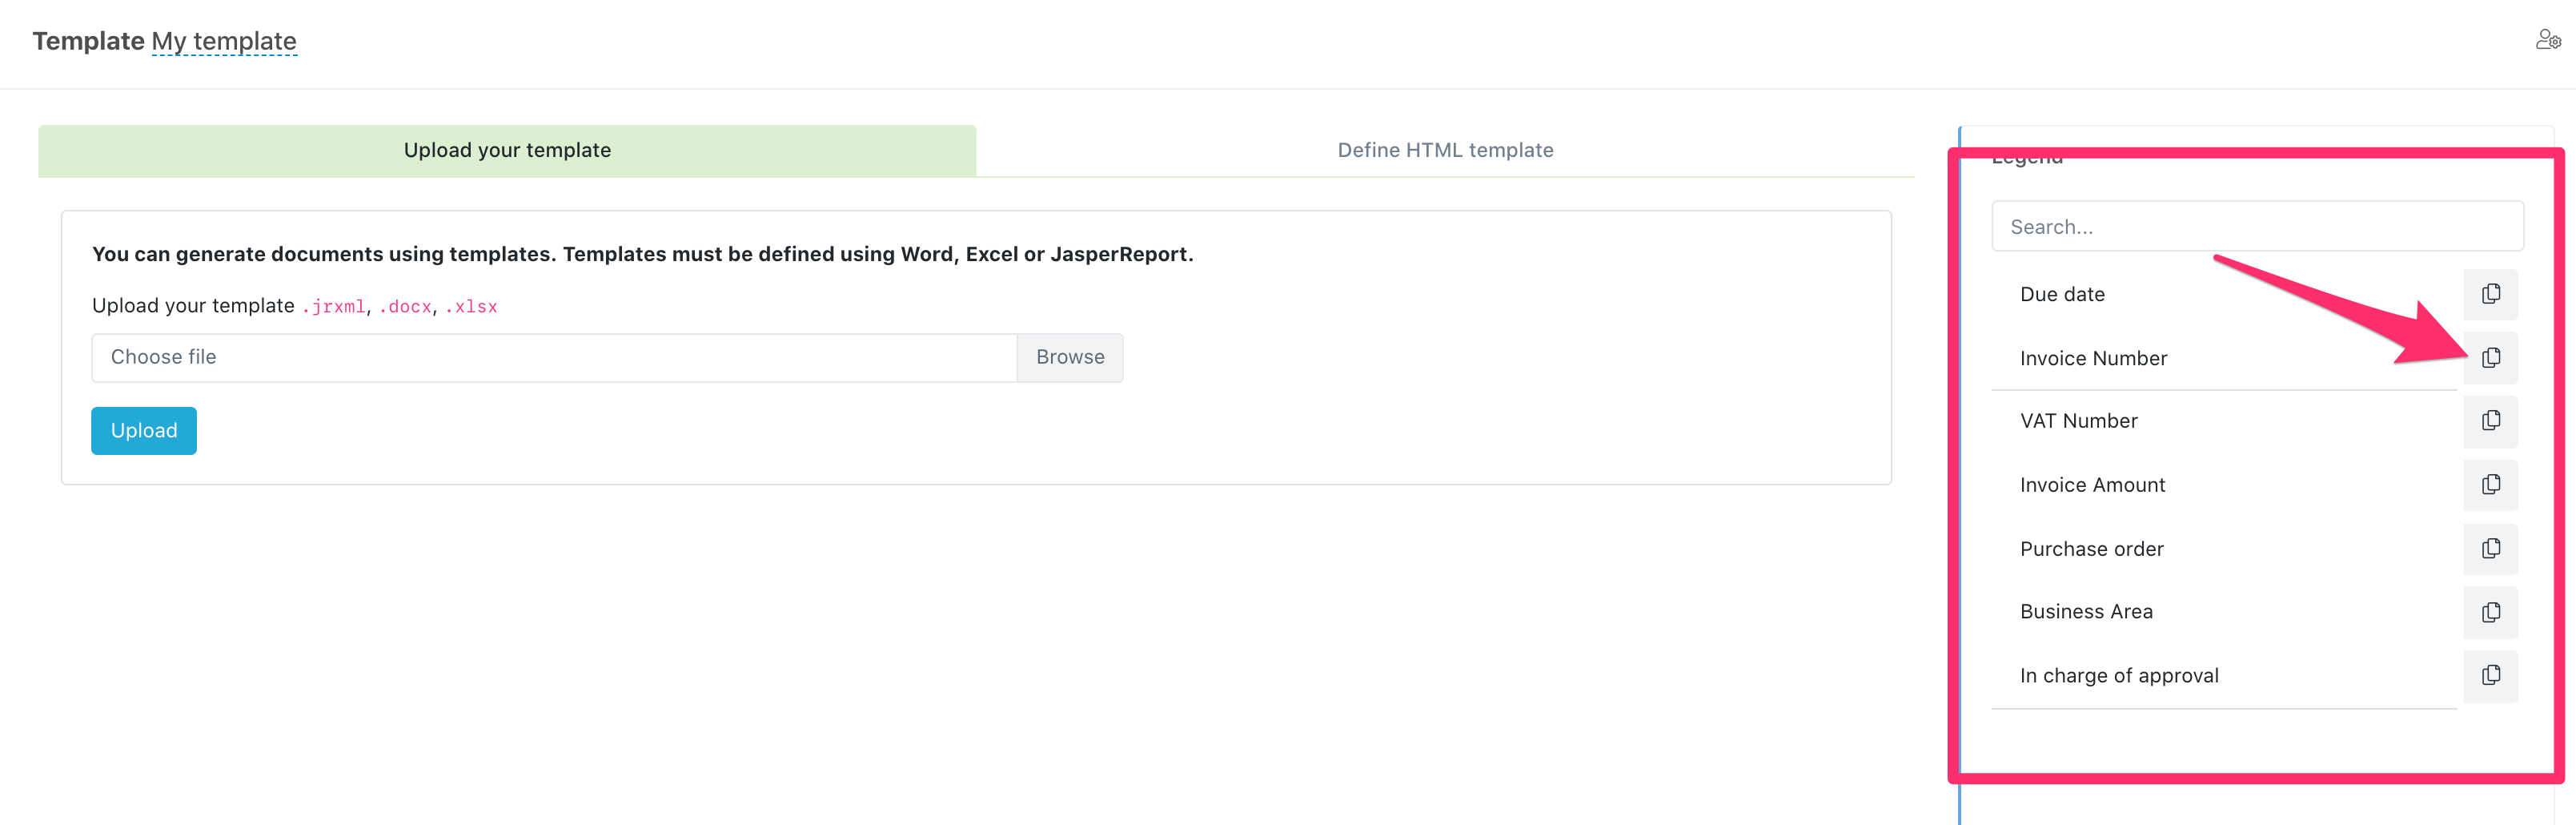The width and height of the screenshot is (2576, 825).
Task: Copy the Business Area field placeholder
Action: coord(2490,612)
